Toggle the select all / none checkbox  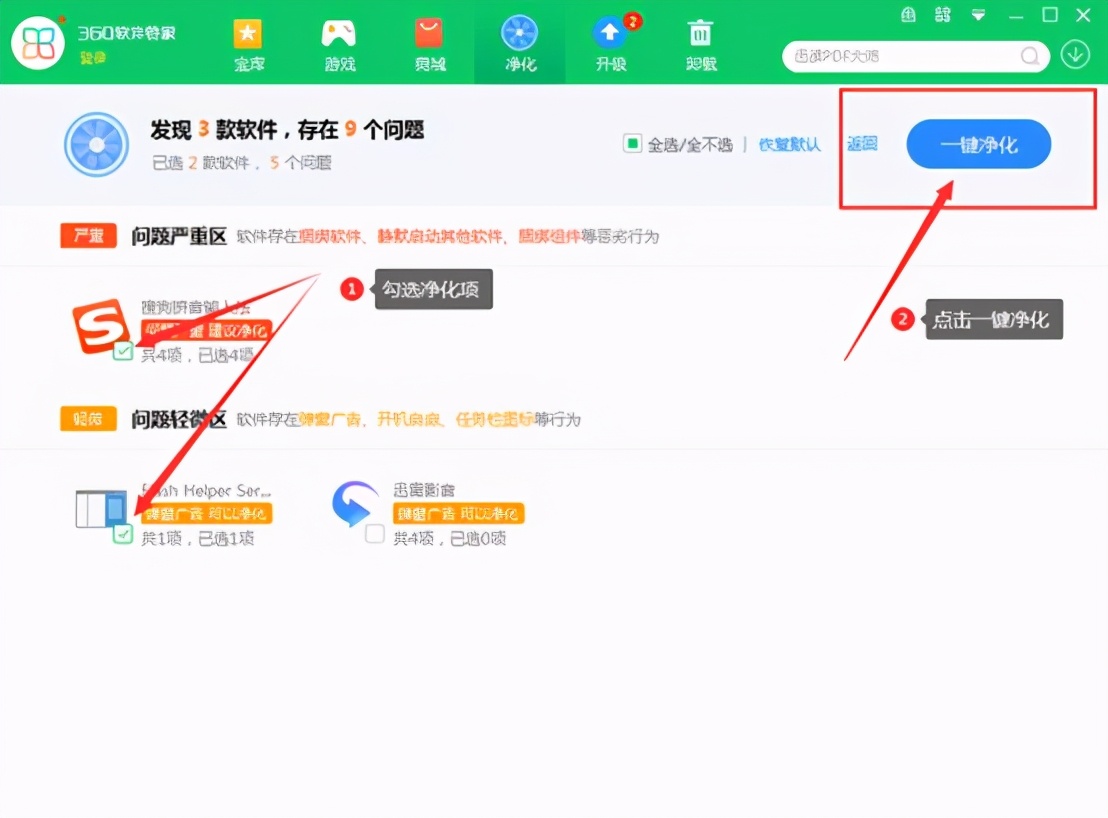[632, 144]
